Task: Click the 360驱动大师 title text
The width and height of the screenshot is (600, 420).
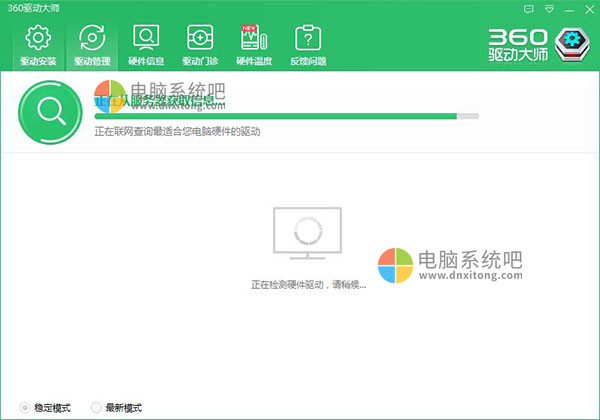Action: pyautogui.click(x=34, y=8)
